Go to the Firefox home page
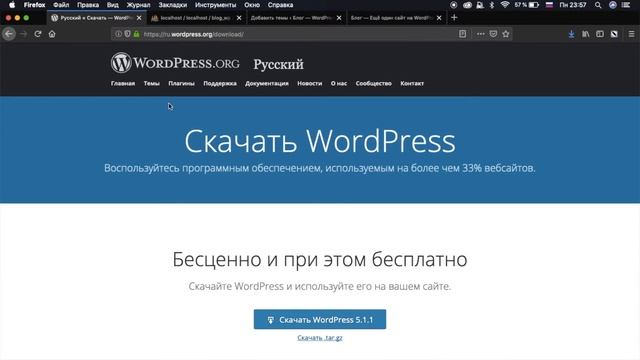 tap(52, 34)
